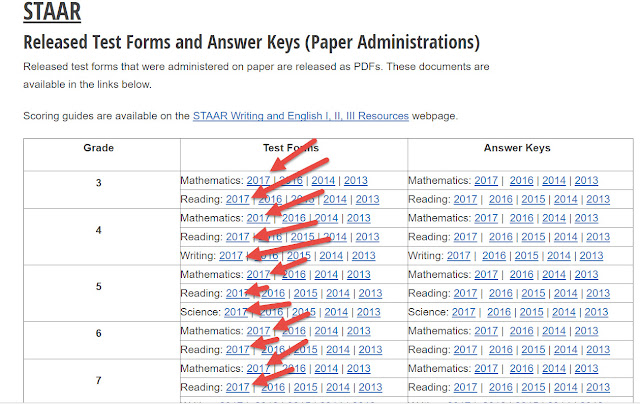Open Grade 6 Mathematics 2014 test form
This screenshot has height=404, width=640.
326,331
